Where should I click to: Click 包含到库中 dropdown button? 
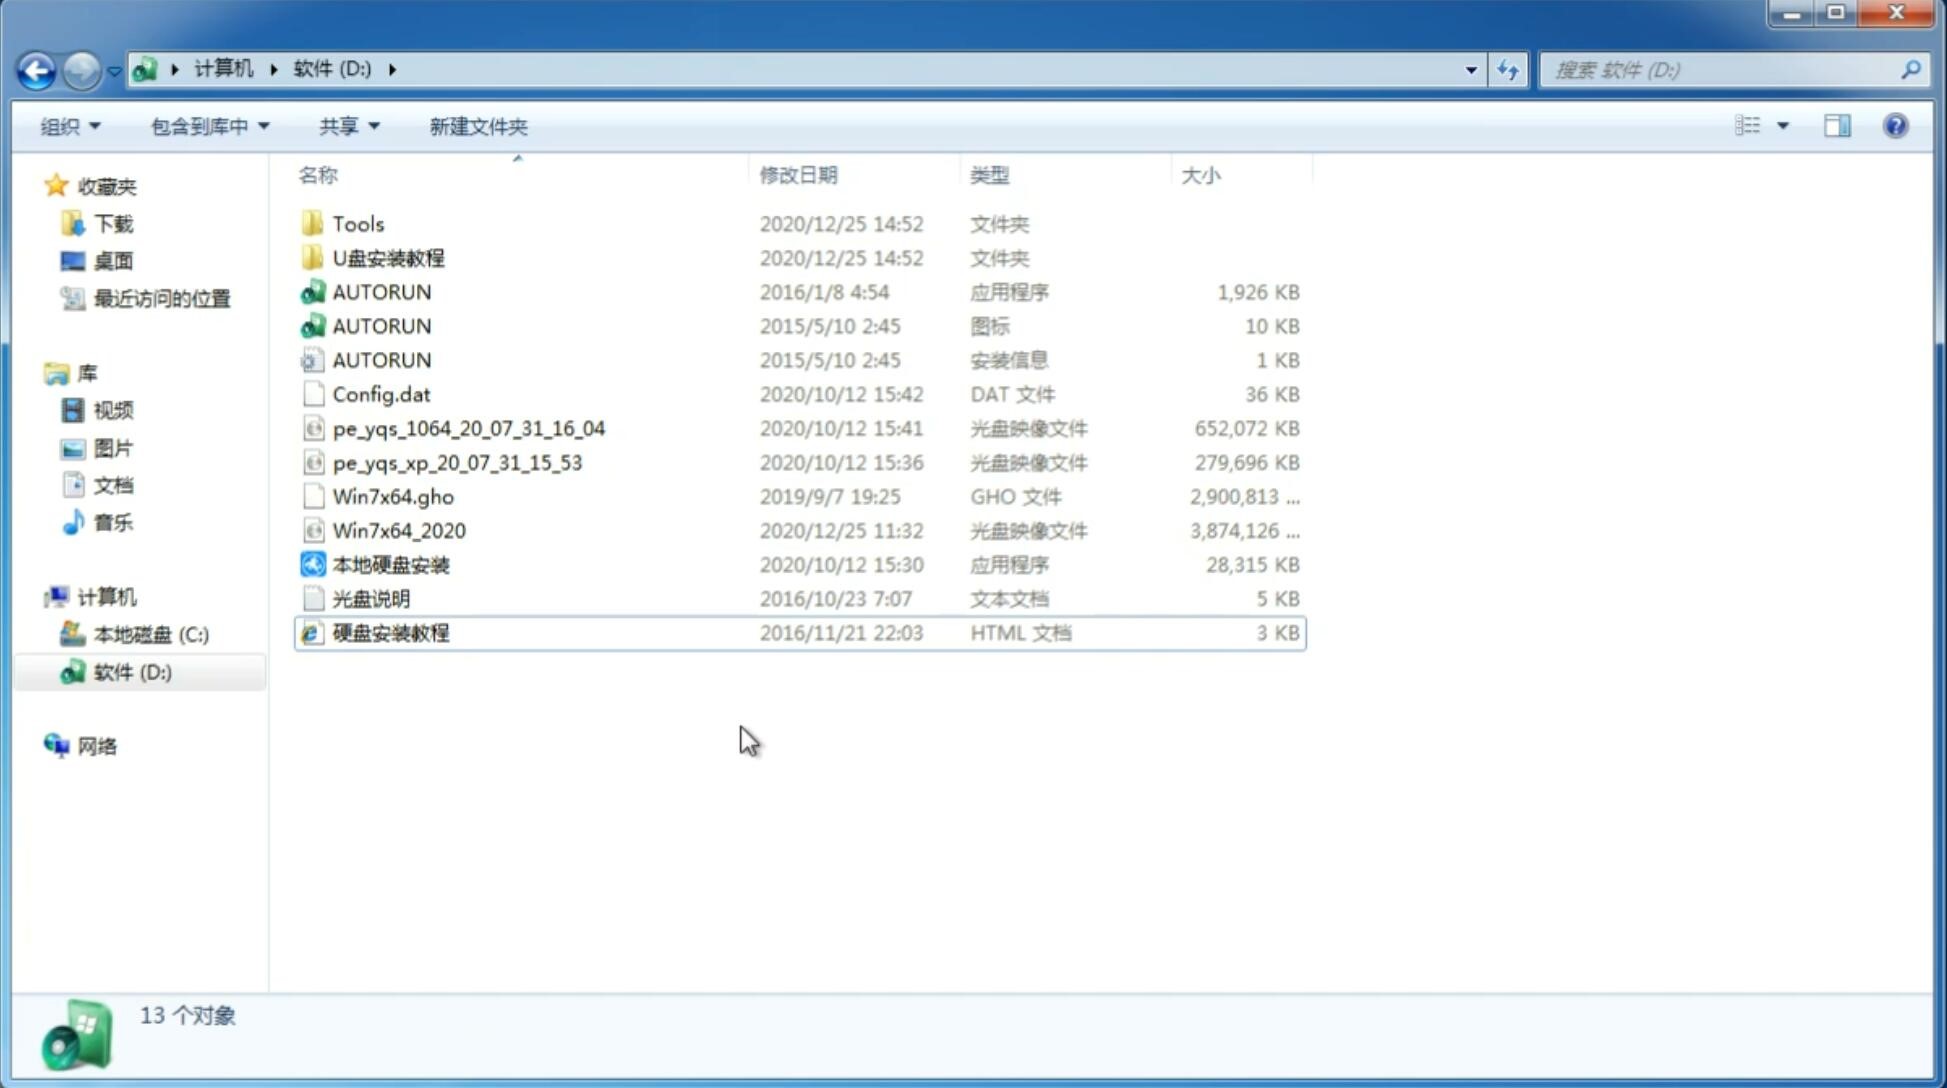pos(207,124)
